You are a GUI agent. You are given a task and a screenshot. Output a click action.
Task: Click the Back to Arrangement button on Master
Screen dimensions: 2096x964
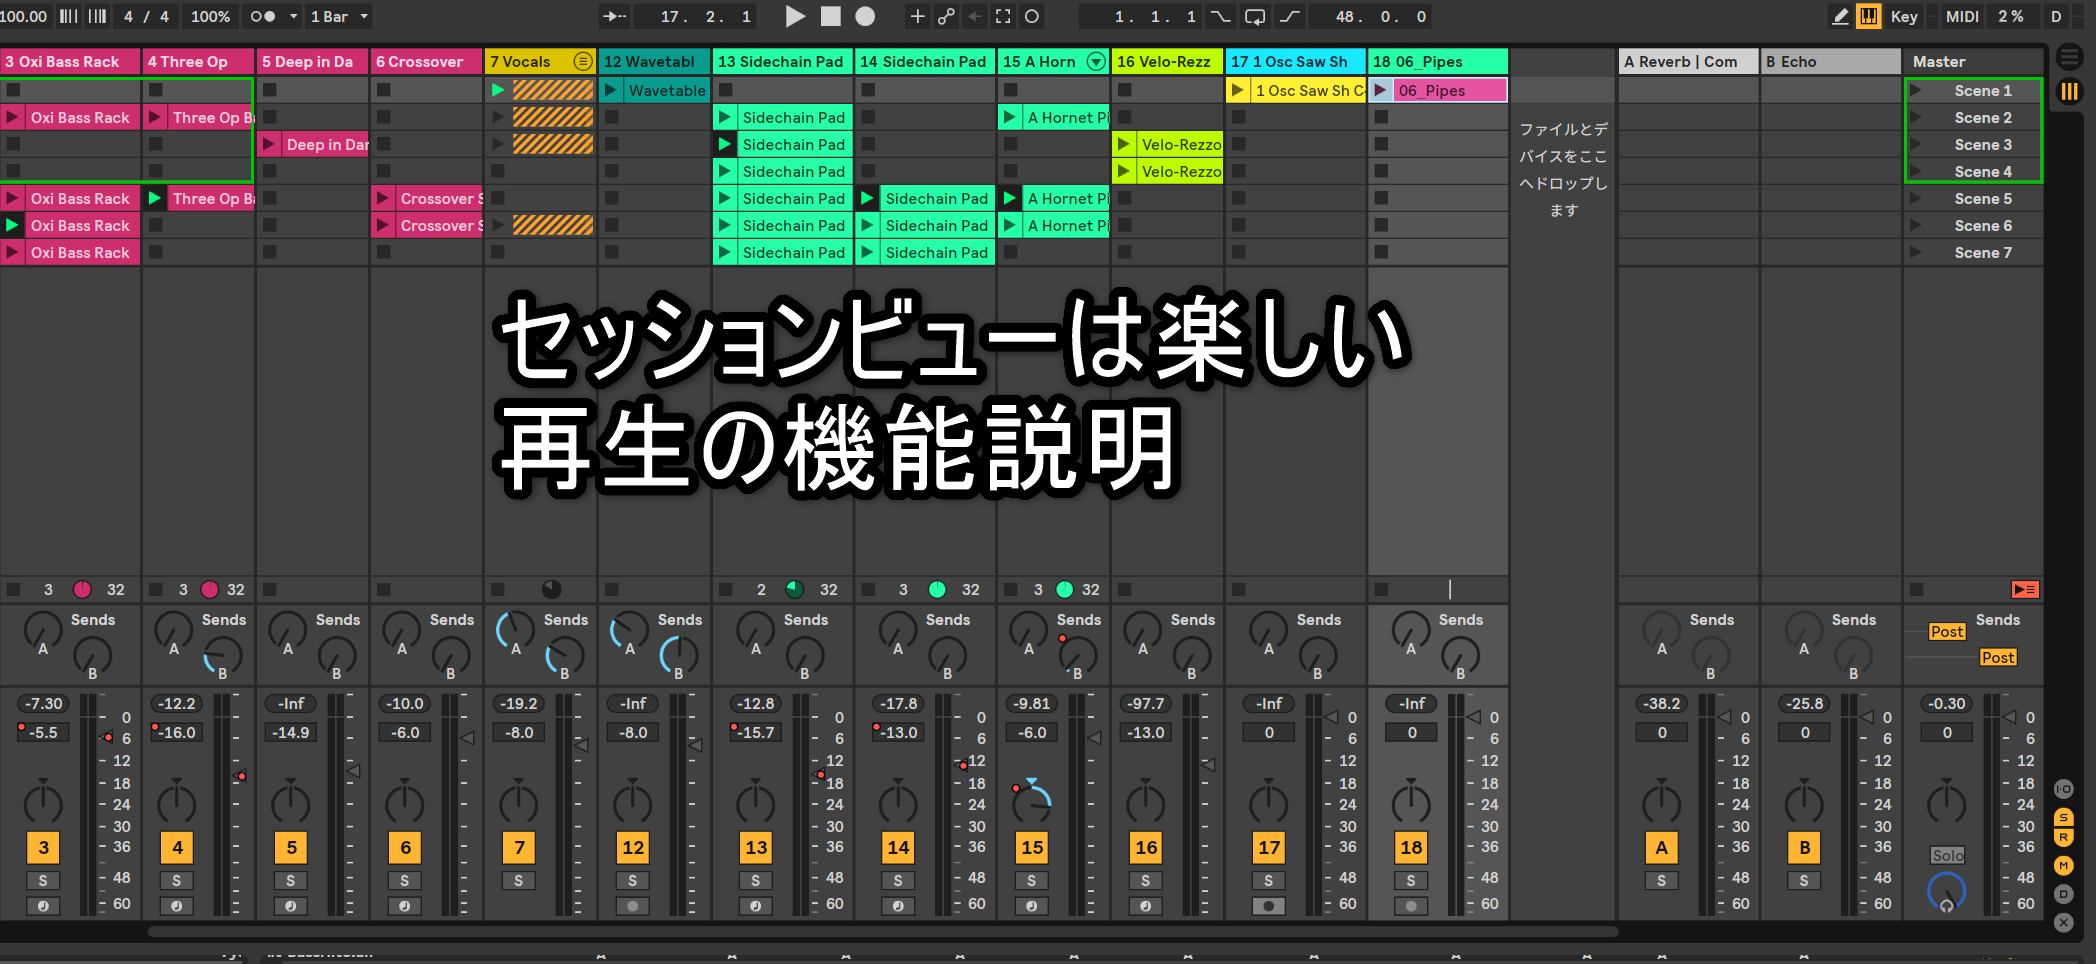point(2025,589)
